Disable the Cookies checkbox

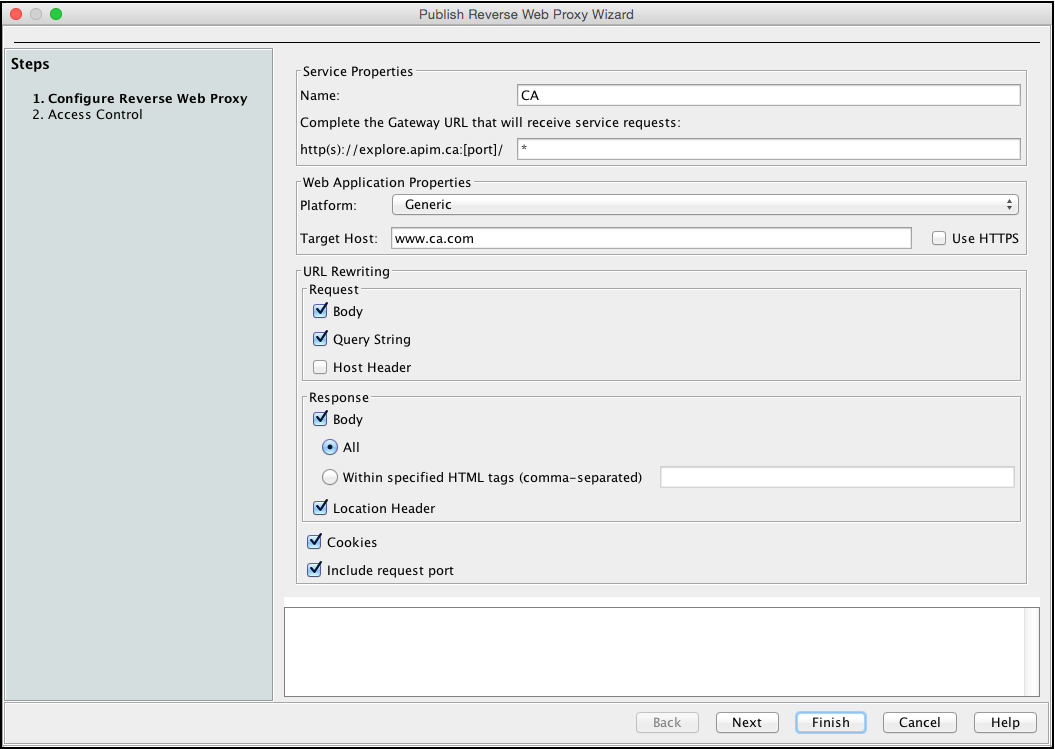click(314, 542)
